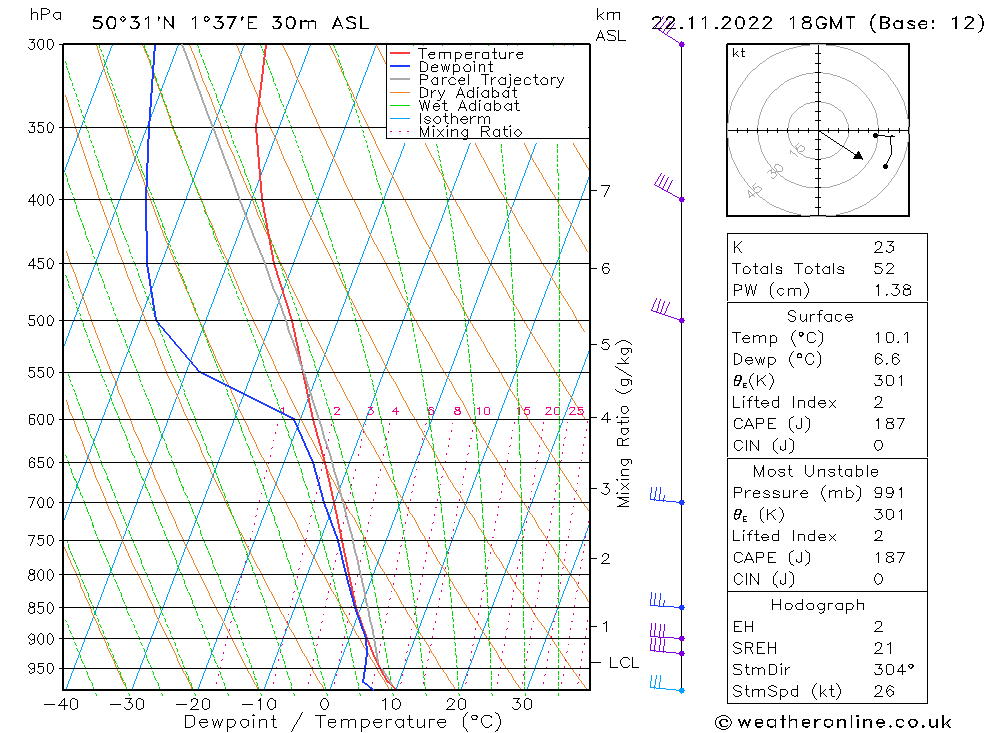Select the Parcel Trajectory legend entry
The image size is (1000, 733).
click(x=477, y=80)
